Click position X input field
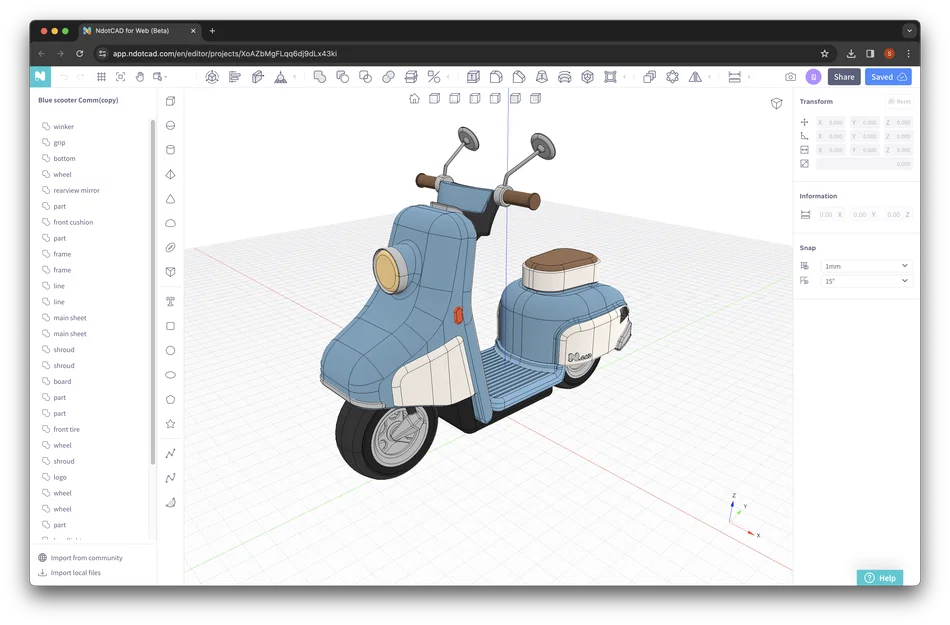This screenshot has width=950, height=625. pyautogui.click(x=830, y=122)
